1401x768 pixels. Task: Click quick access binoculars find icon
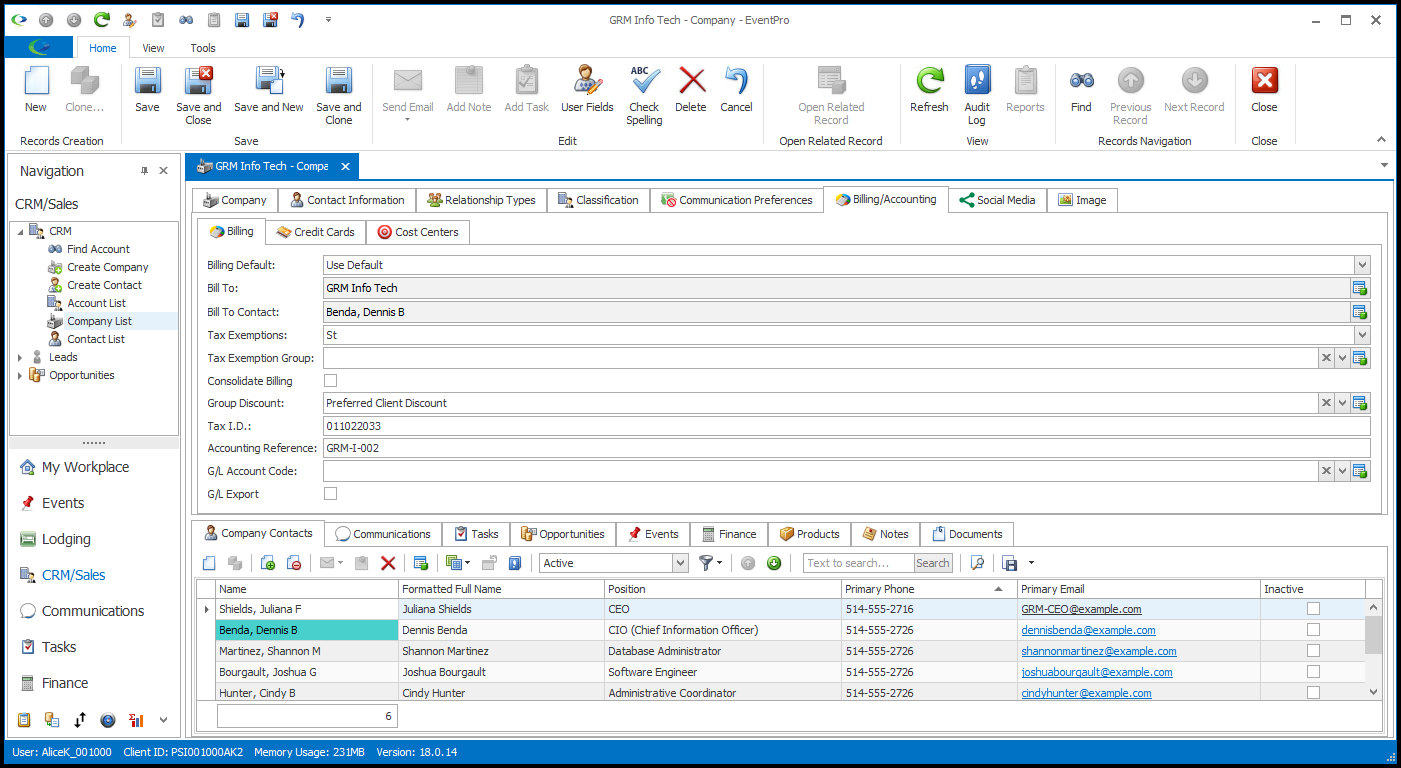pyautogui.click(x=186, y=20)
